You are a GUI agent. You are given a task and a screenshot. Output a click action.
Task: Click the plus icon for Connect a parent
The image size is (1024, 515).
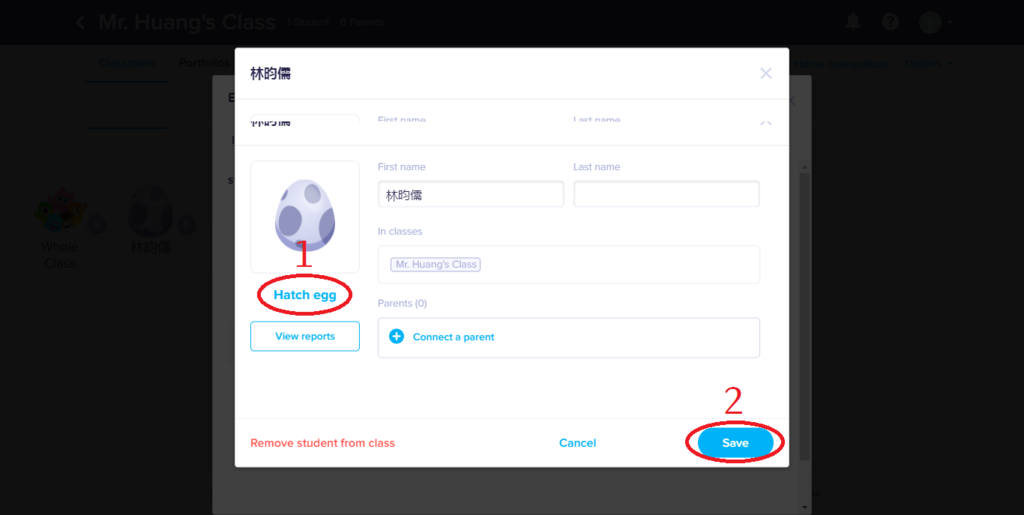(x=396, y=337)
